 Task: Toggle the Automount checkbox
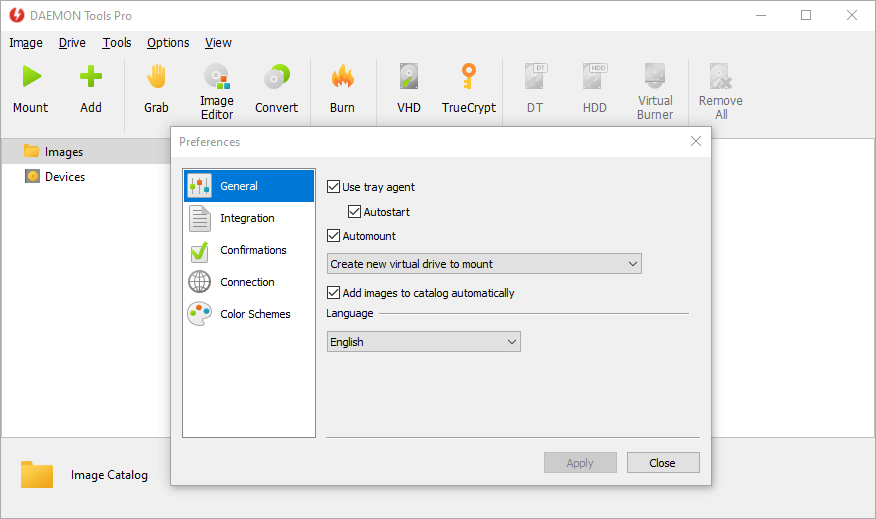click(334, 236)
